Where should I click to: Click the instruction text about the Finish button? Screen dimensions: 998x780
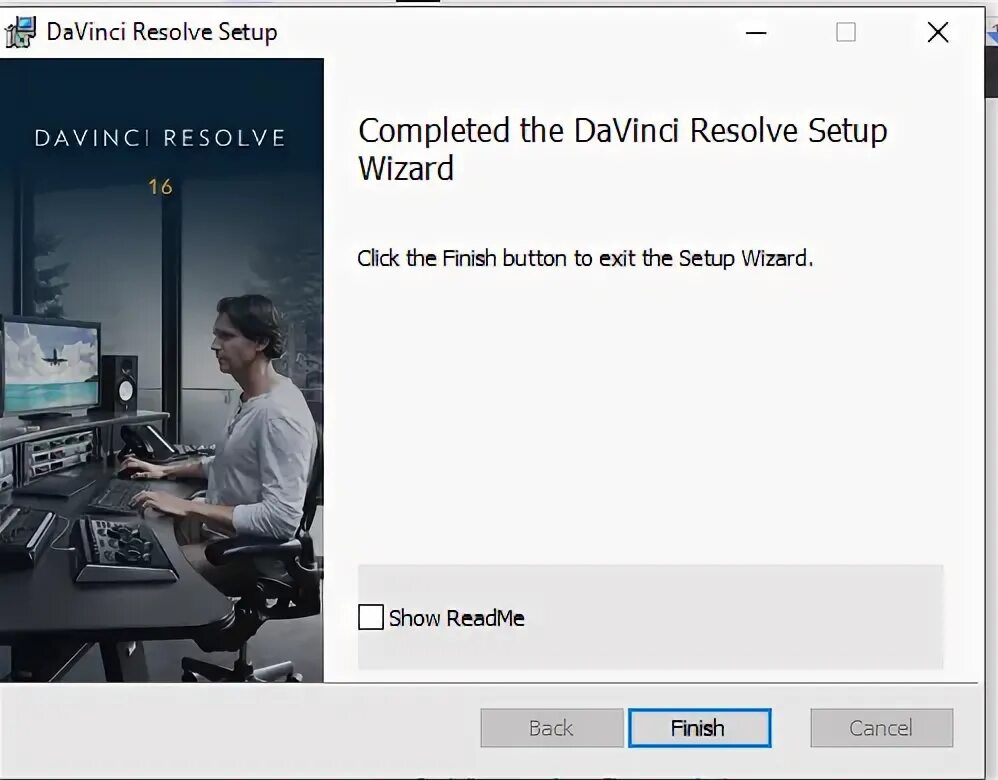pos(585,258)
